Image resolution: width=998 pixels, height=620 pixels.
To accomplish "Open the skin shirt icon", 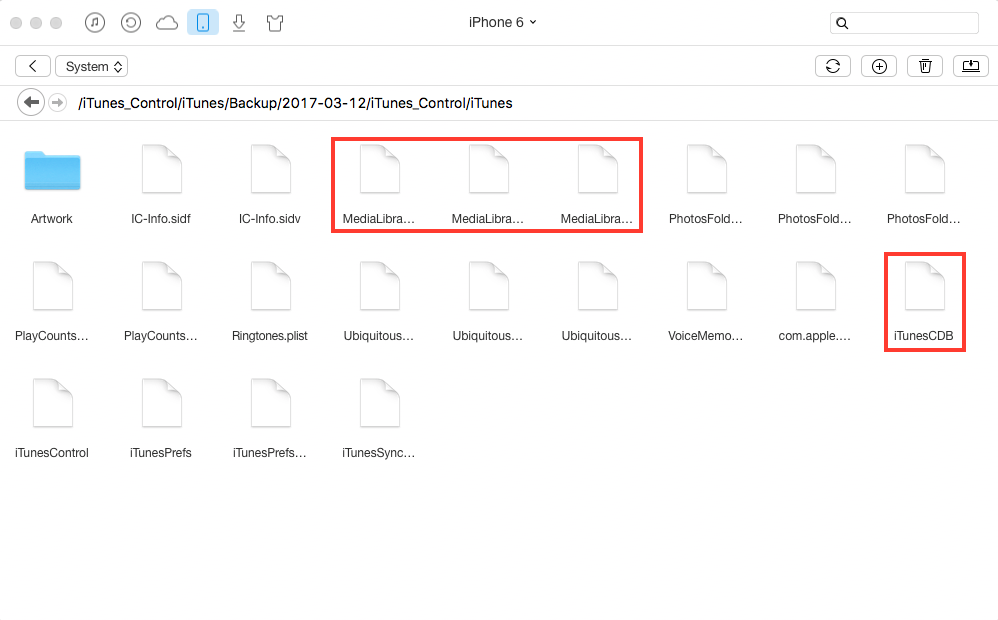I will (x=275, y=24).
